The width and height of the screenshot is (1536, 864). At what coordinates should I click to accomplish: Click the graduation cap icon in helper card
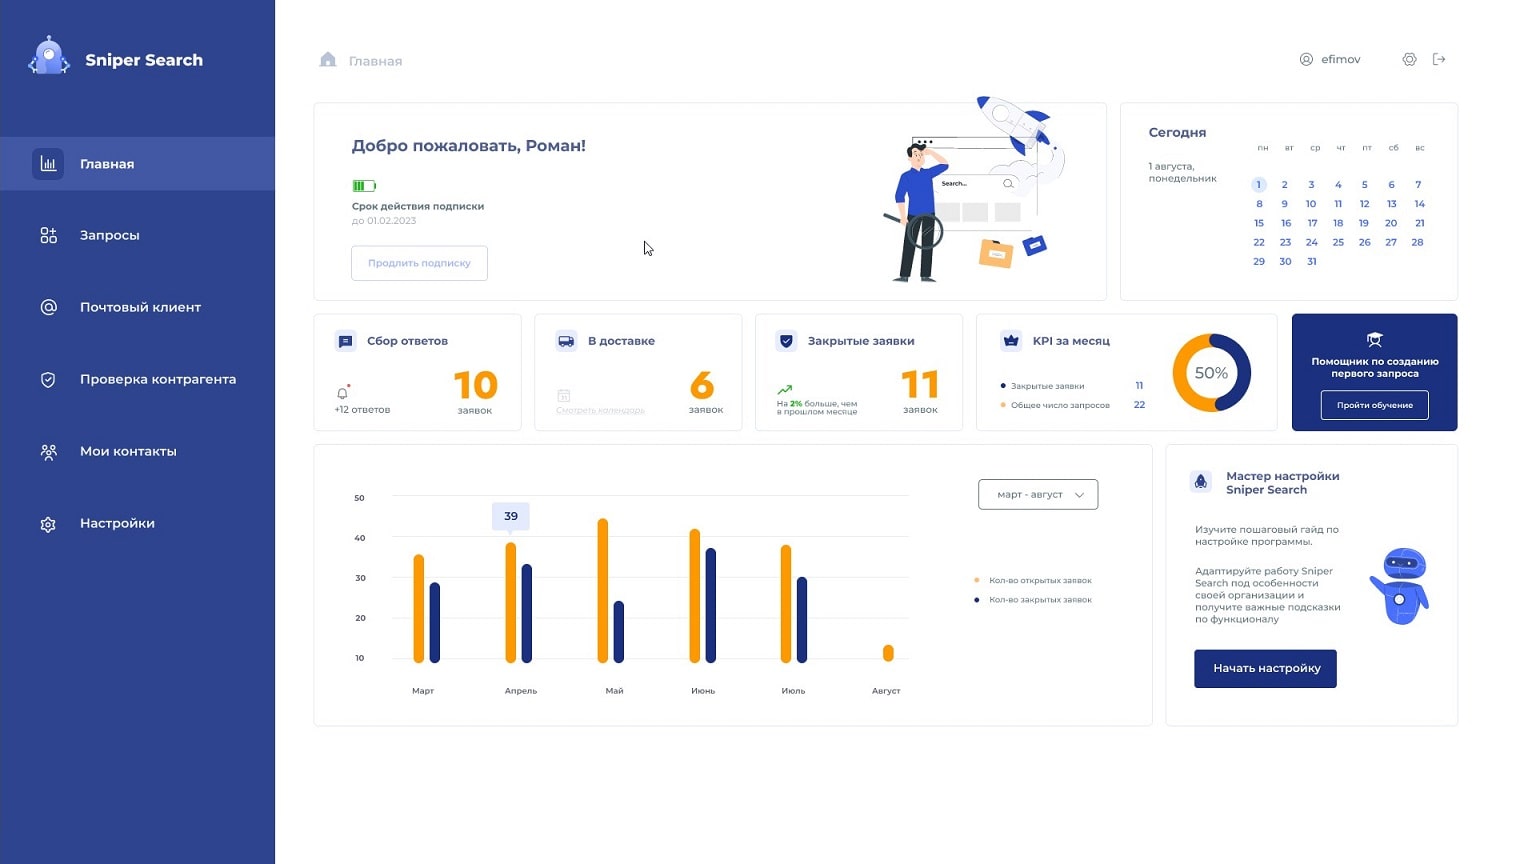point(1374,340)
